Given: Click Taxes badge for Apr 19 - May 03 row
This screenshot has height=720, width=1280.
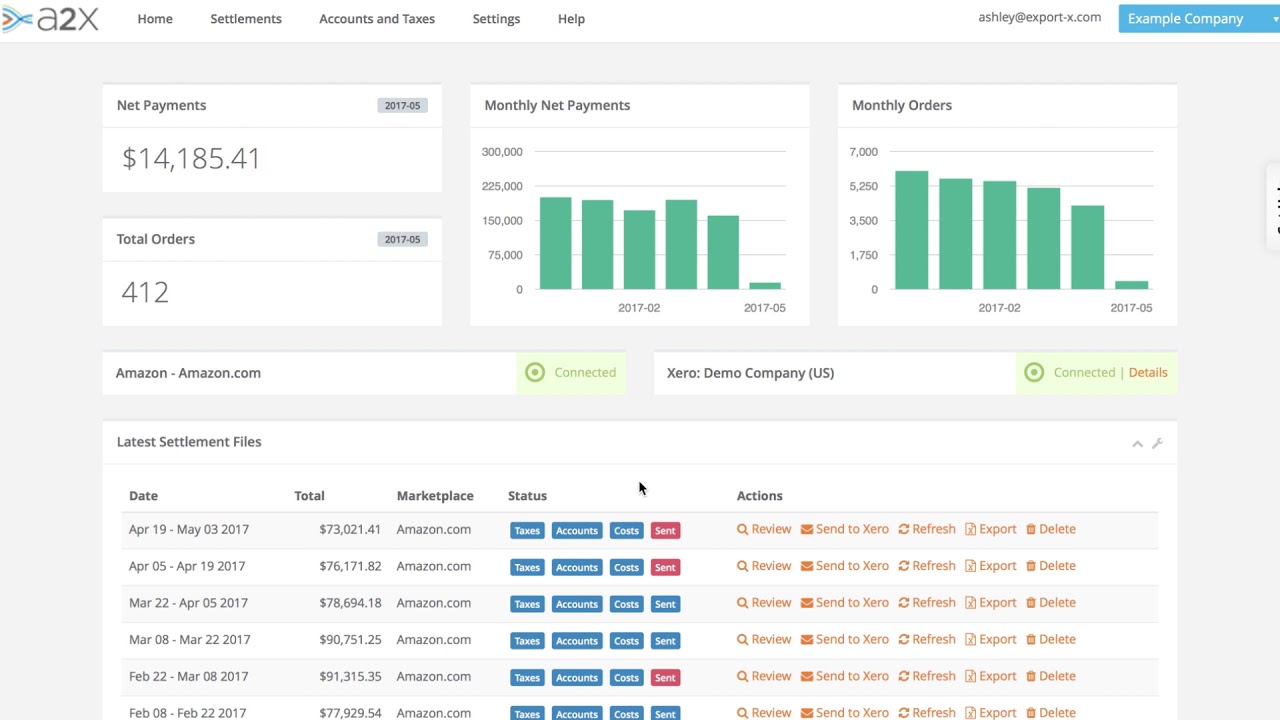Looking at the screenshot, I should (x=527, y=530).
